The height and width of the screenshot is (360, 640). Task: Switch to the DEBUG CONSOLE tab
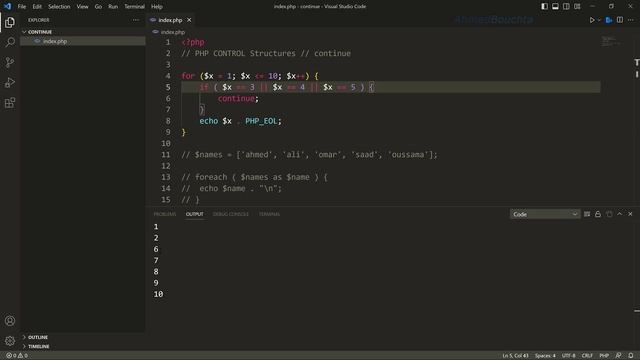coord(231,214)
